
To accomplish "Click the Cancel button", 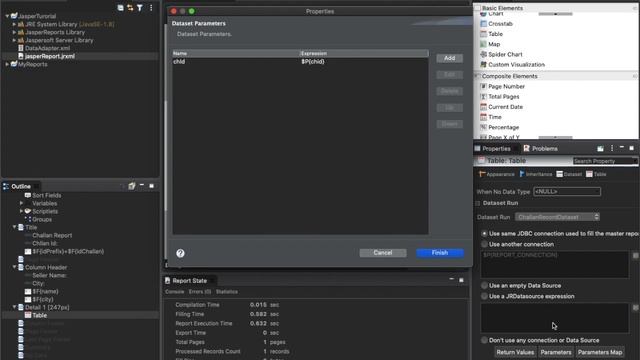I will click(382, 253).
